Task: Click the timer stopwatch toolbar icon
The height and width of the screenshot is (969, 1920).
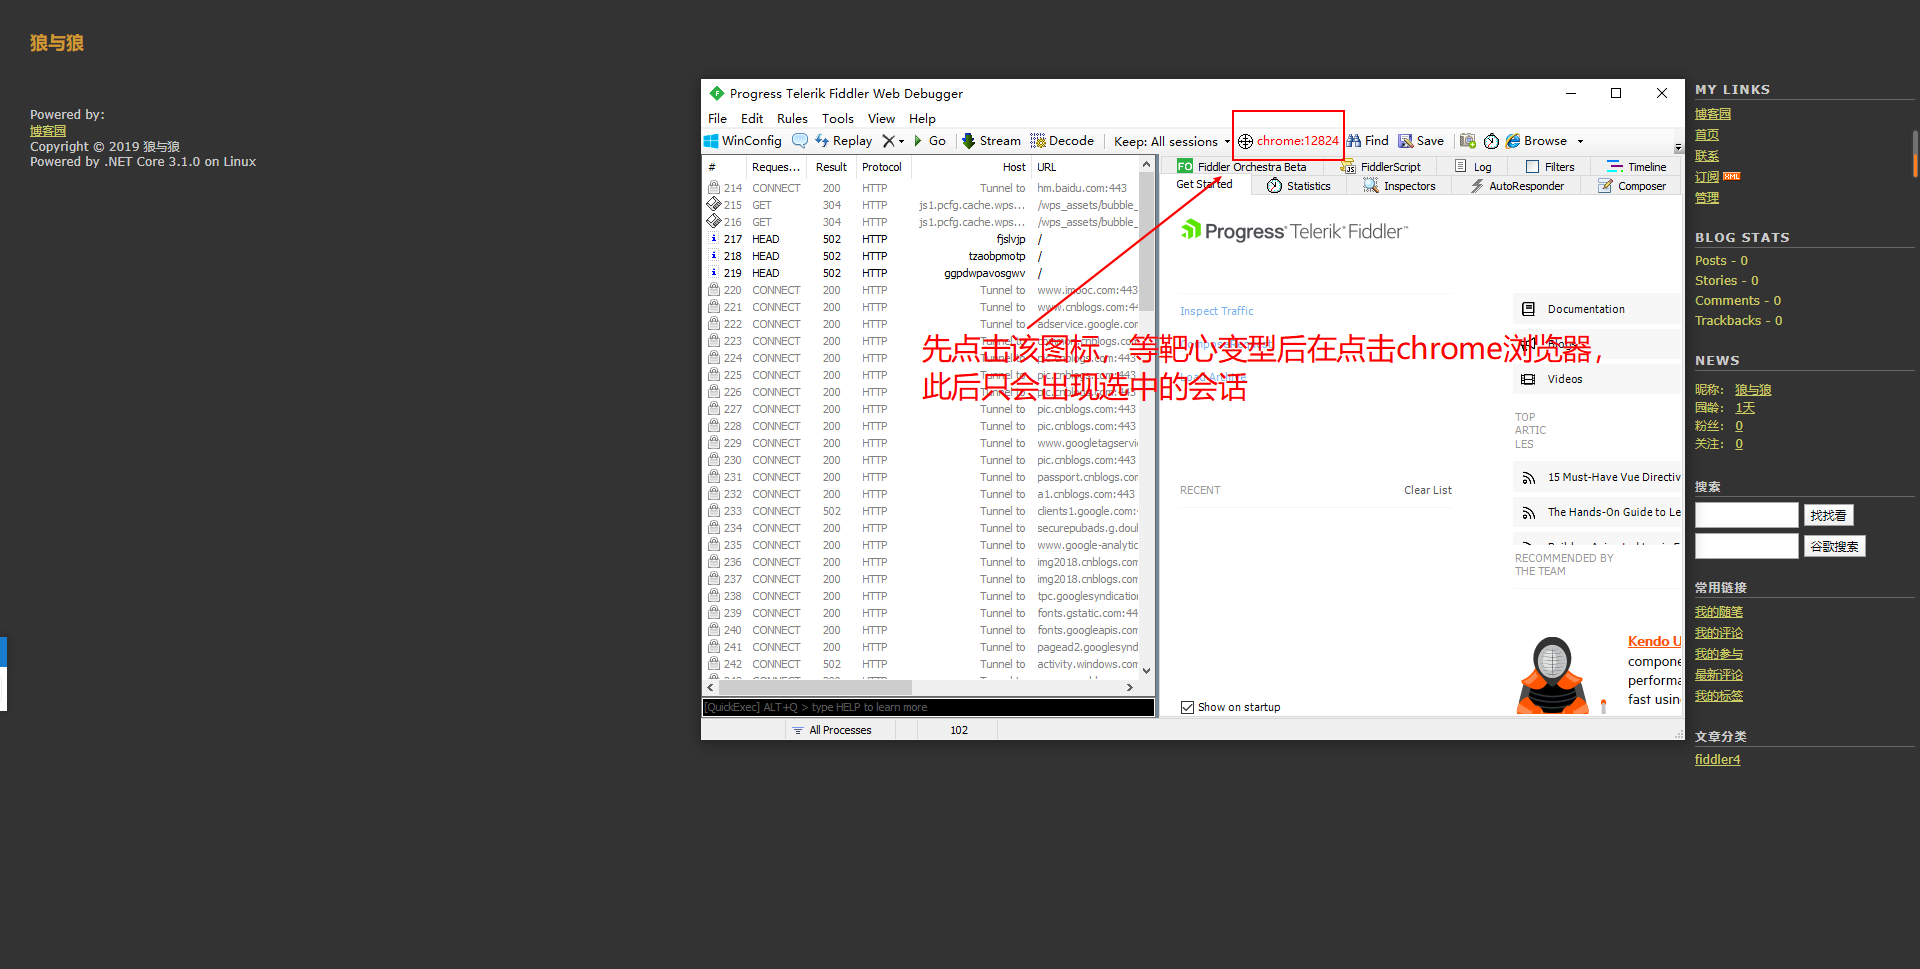Action: click(1491, 141)
